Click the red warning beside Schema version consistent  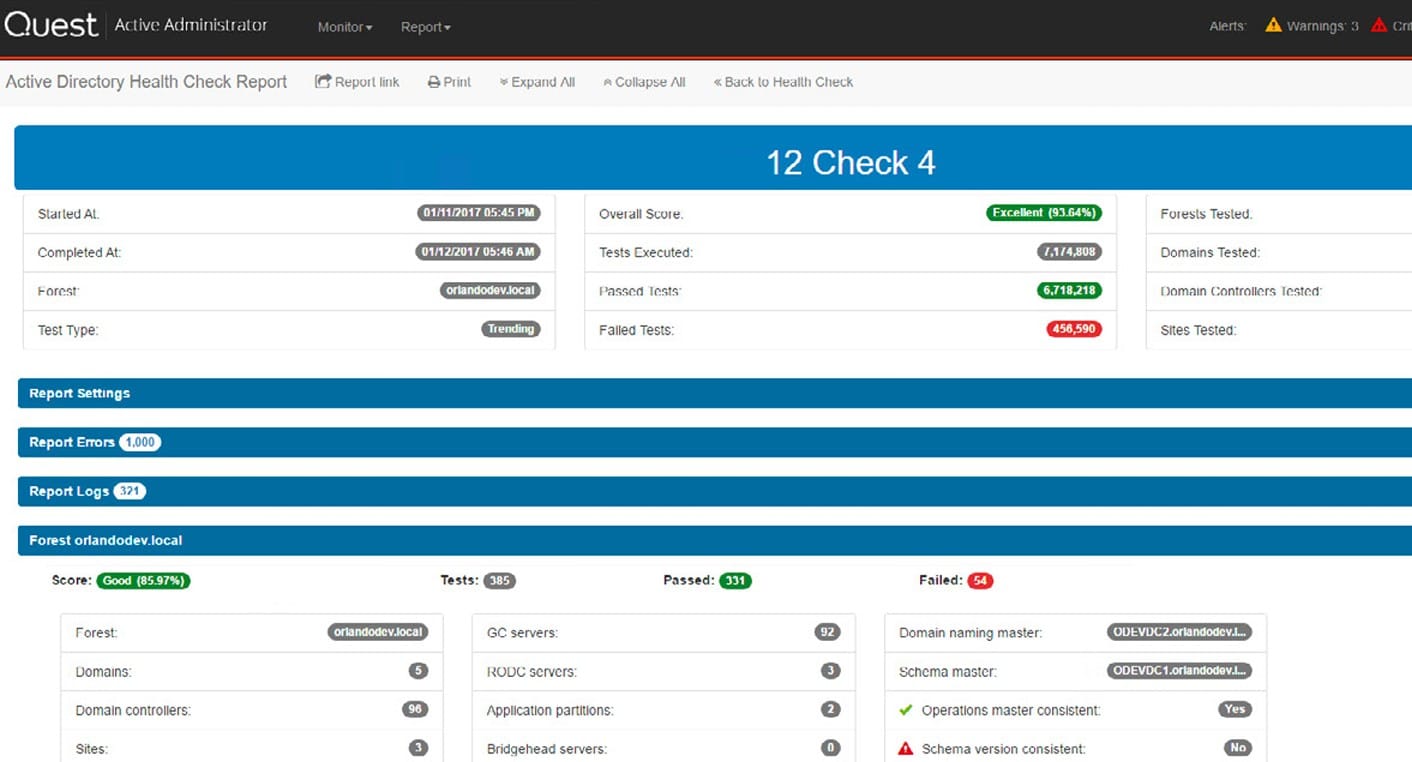click(x=906, y=748)
